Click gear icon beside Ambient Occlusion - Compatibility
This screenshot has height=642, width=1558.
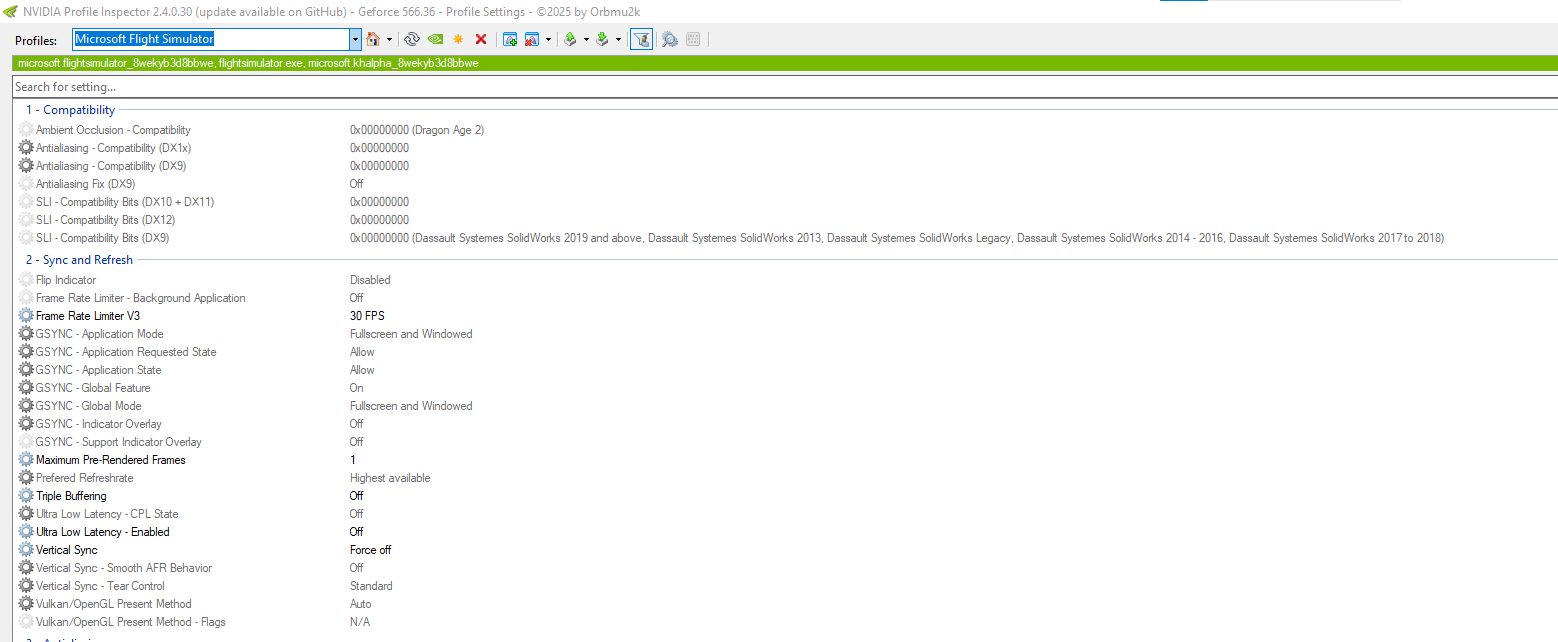coord(26,130)
